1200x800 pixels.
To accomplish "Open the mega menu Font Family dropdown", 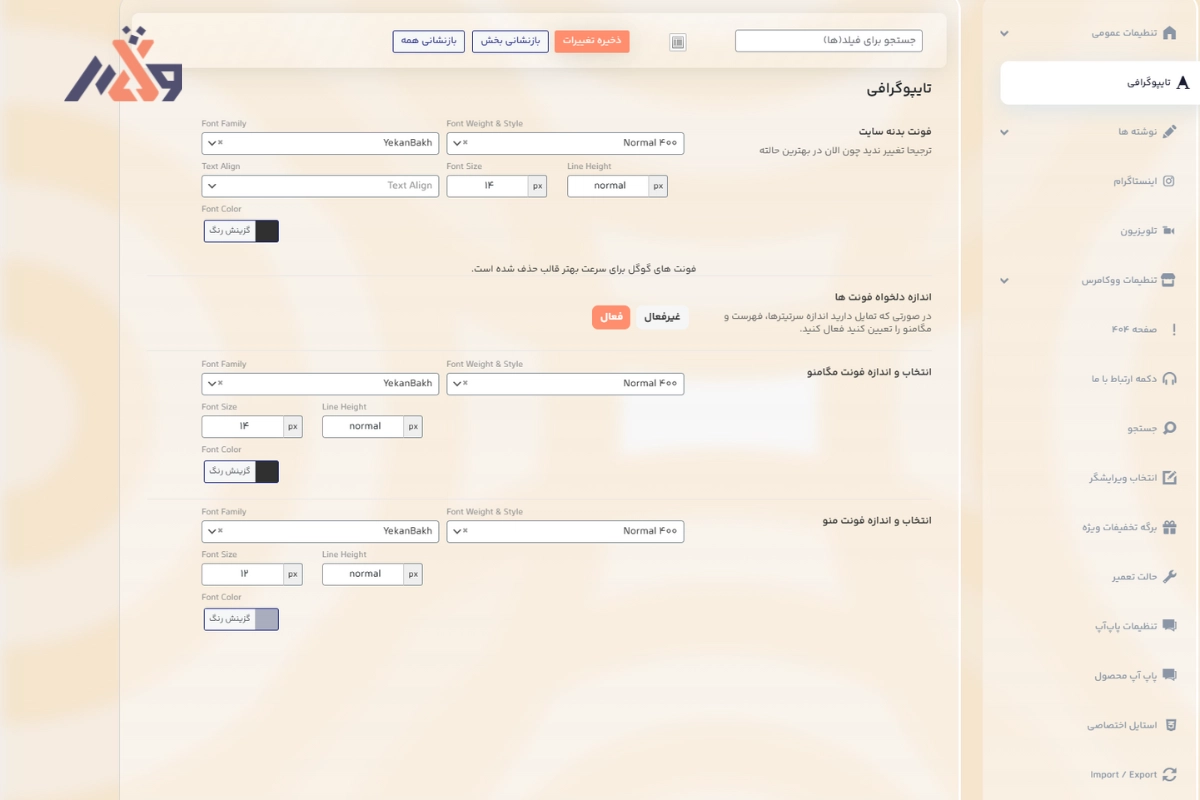I will click(x=320, y=384).
